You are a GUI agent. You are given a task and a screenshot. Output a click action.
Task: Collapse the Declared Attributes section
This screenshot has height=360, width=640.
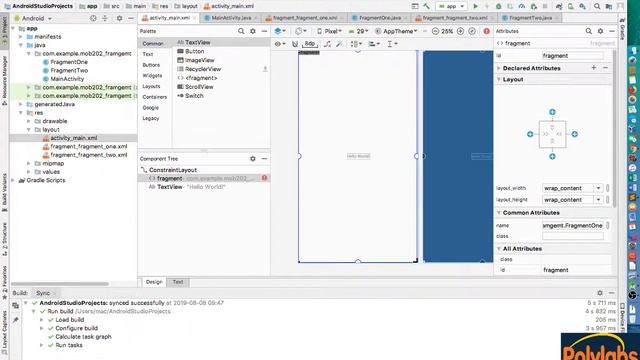499,68
